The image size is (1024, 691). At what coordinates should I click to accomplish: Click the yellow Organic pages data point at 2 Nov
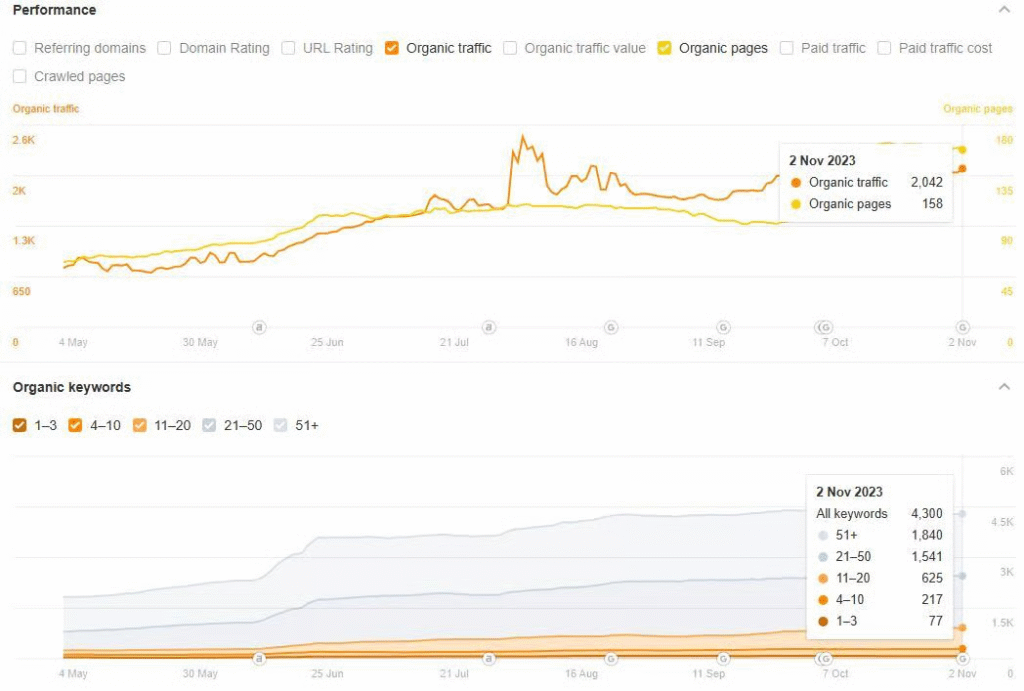pos(962,150)
